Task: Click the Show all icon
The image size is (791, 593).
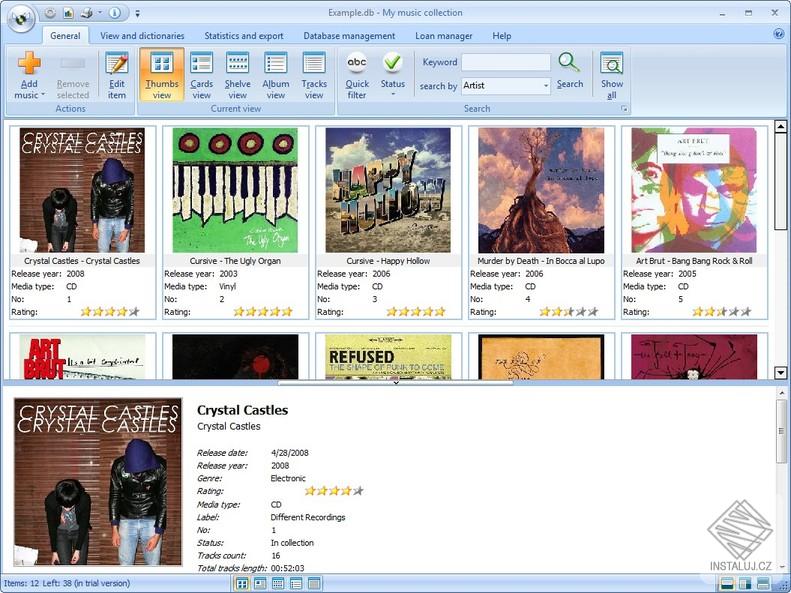Action: (612, 65)
